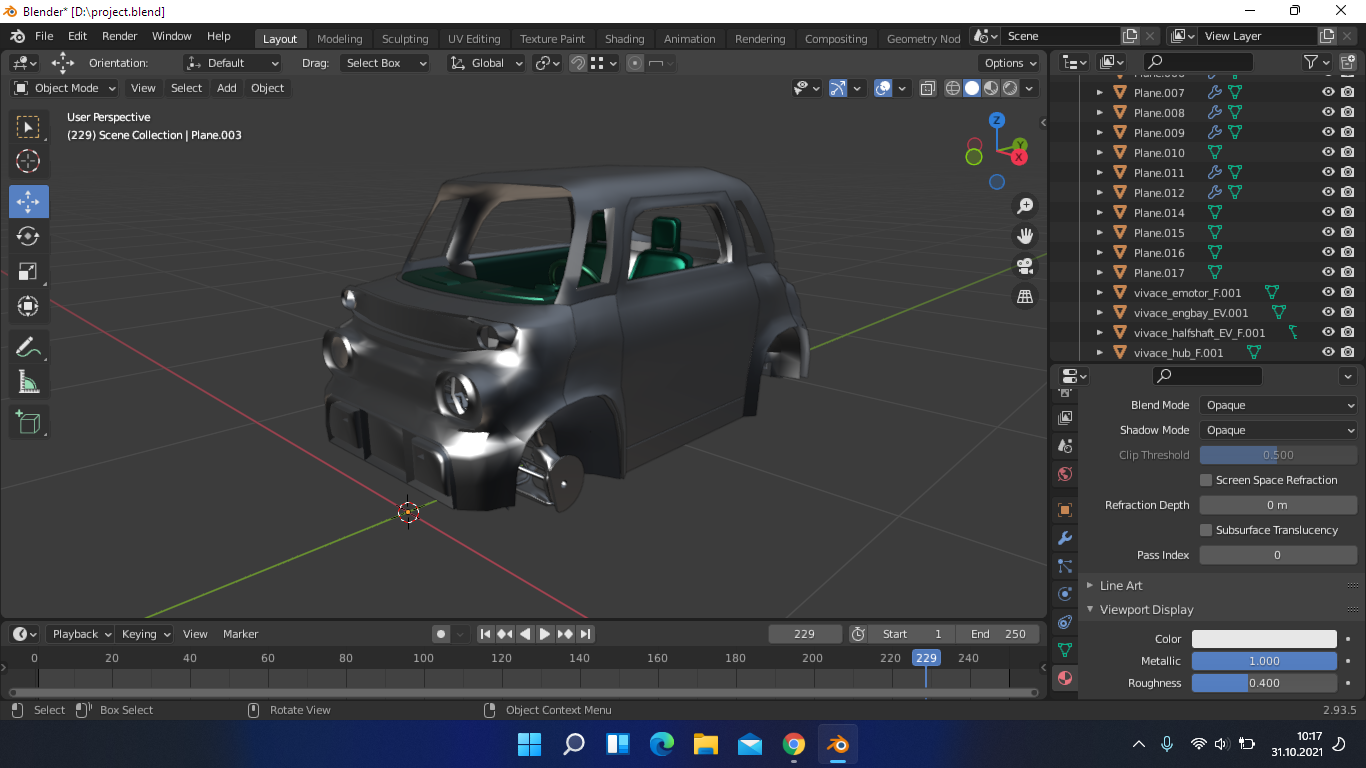
Task: Open Microsoft Edge from the taskbar
Action: click(662, 744)
